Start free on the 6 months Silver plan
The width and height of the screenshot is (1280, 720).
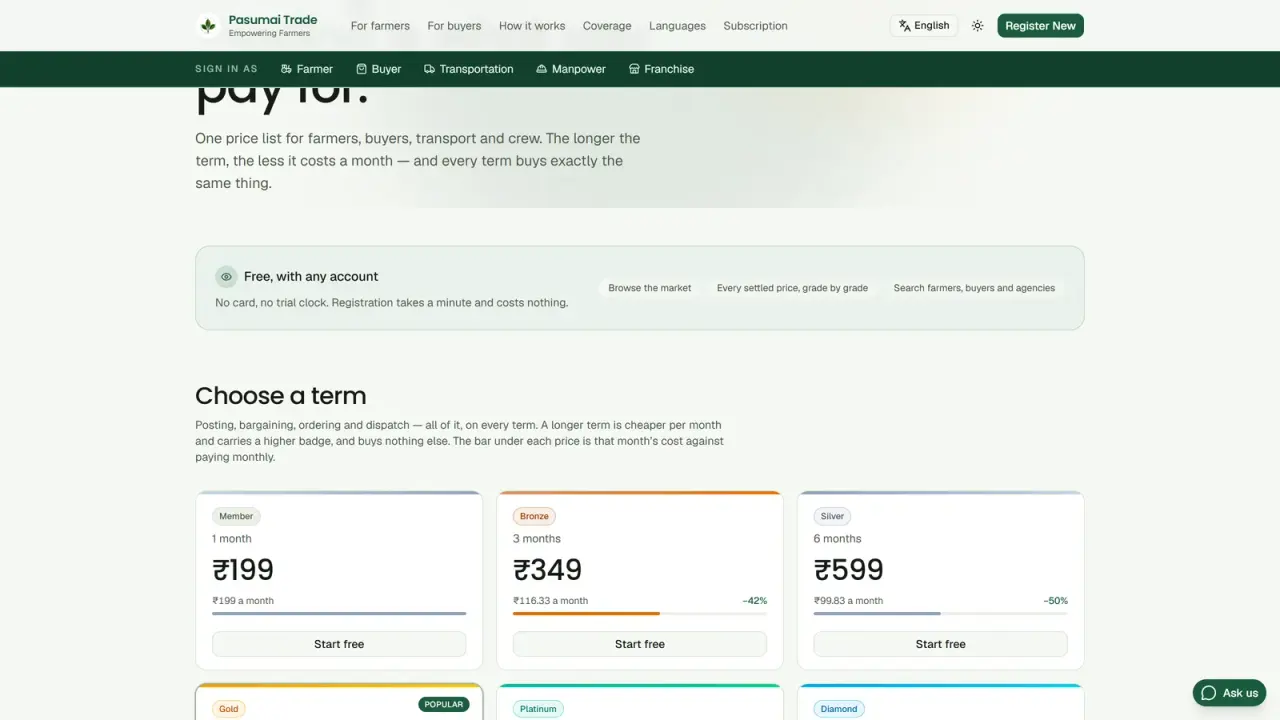941,644
